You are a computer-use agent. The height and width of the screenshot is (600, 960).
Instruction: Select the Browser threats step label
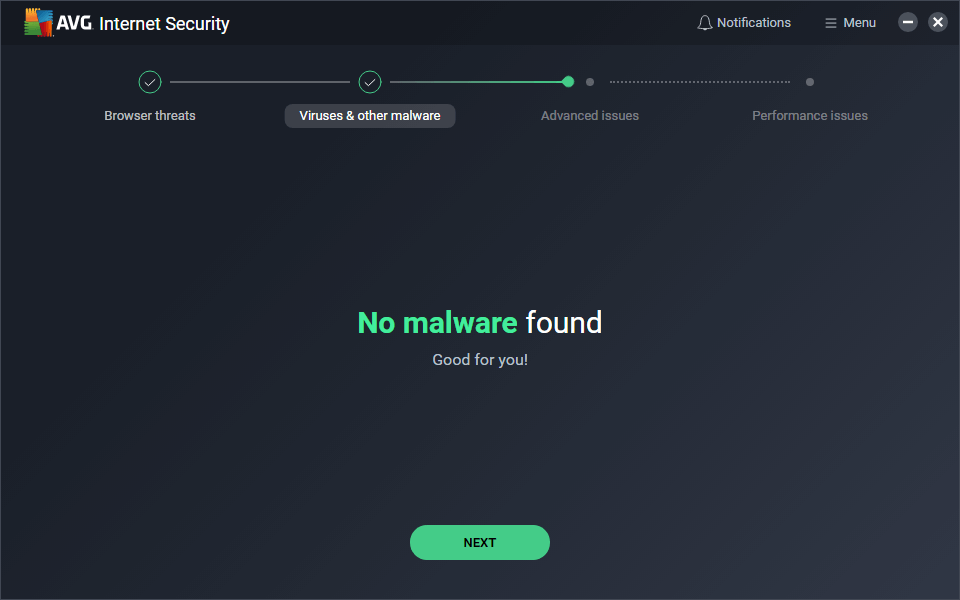[150, 116]
